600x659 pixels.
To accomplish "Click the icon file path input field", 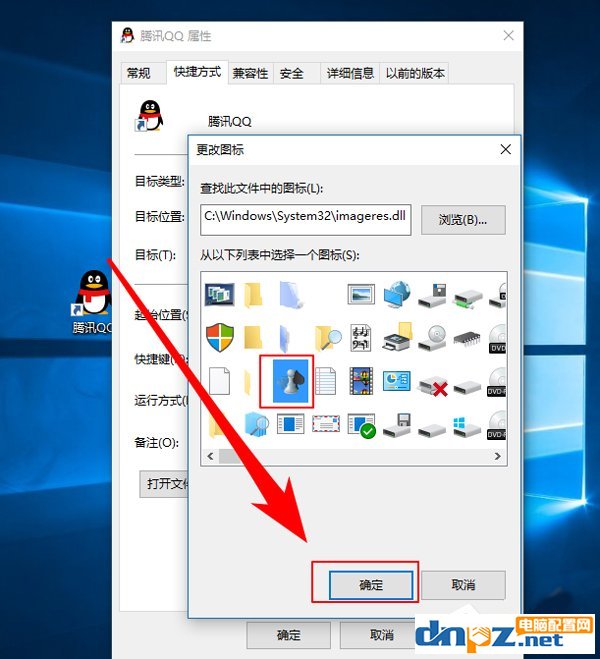I will click(305, 219).
